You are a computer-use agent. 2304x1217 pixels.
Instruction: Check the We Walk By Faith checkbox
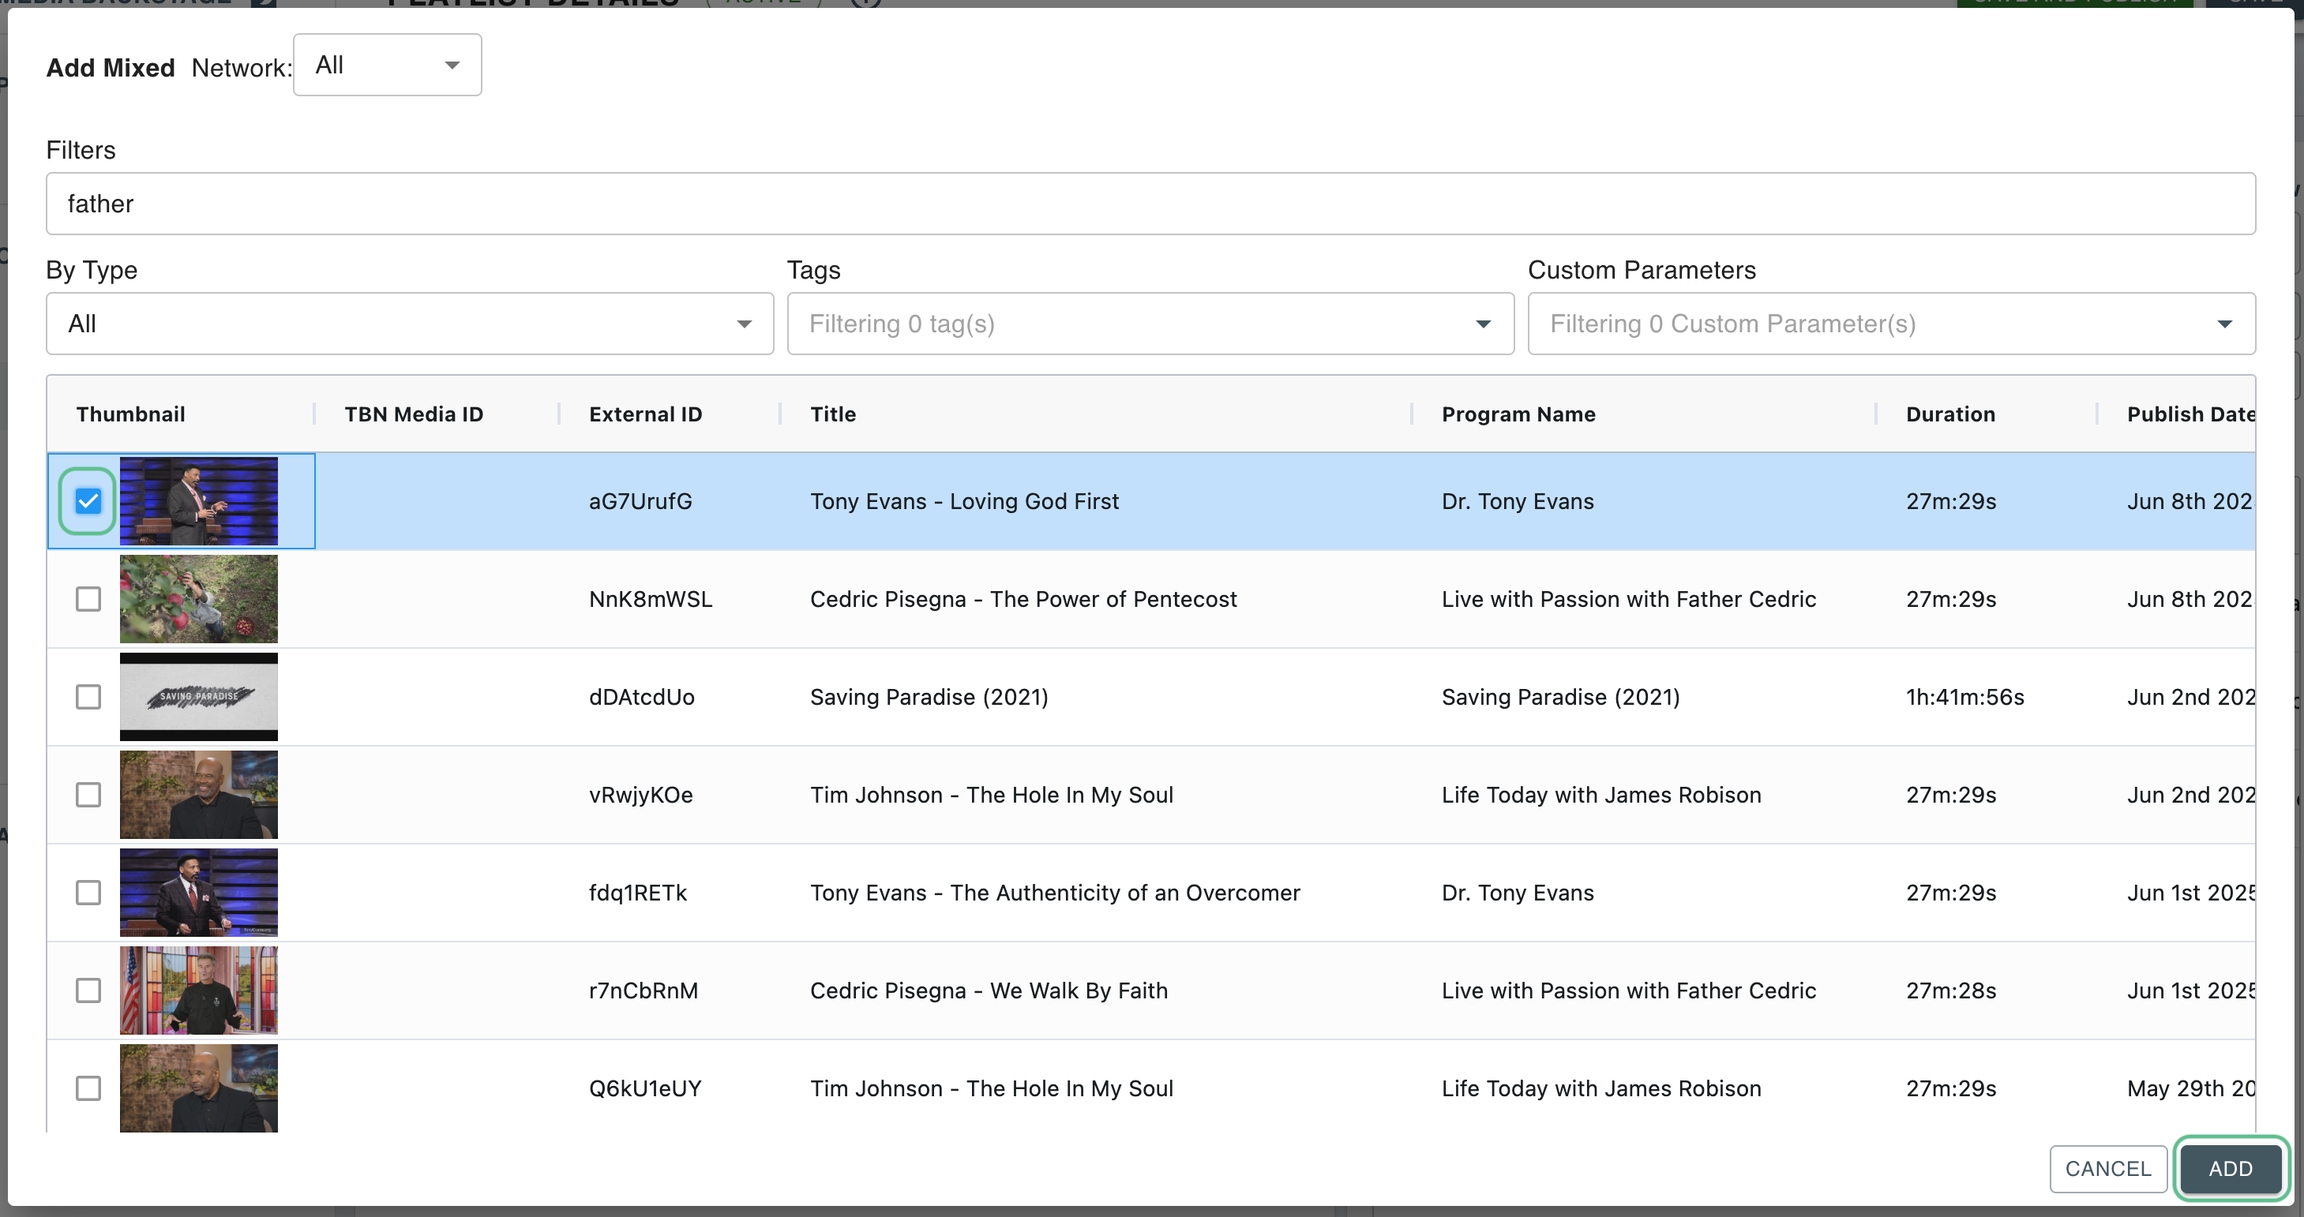click(88, 991)
